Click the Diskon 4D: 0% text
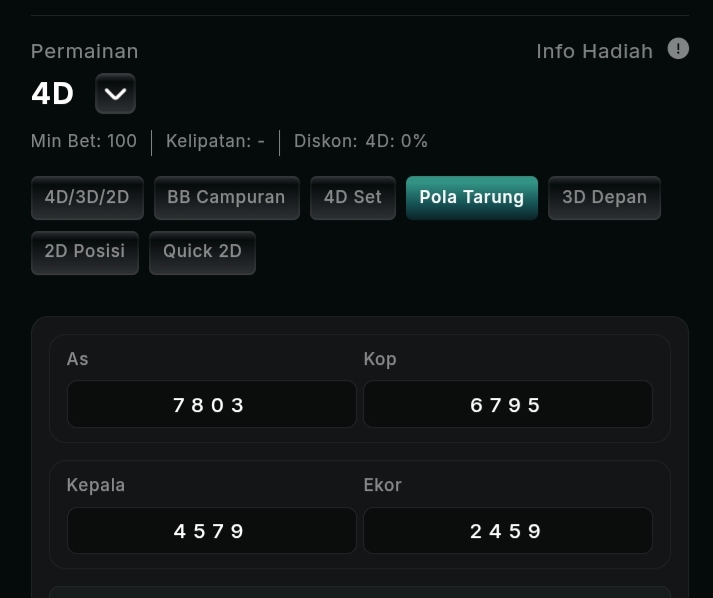This screenshot has height=598, width=713. click(361, 141)
